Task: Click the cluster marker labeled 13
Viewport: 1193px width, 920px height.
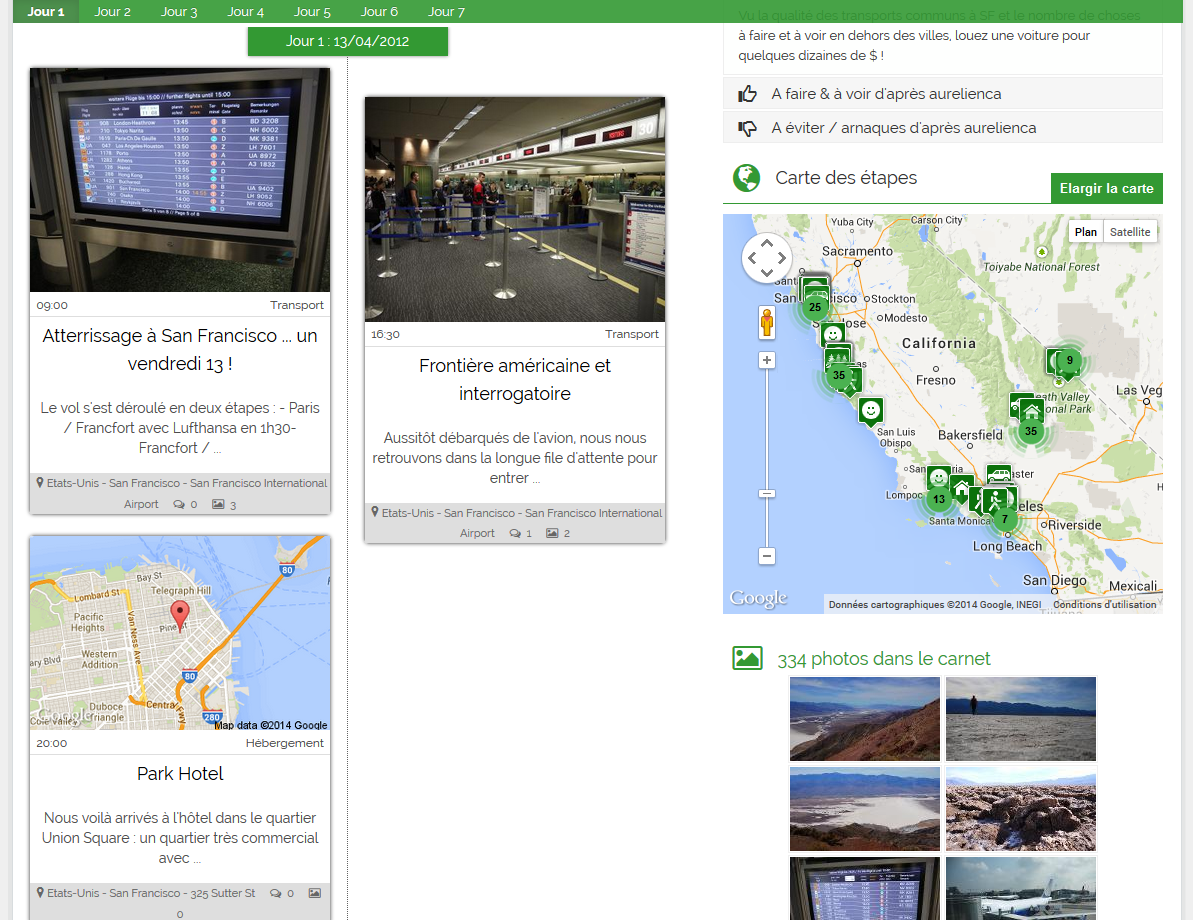Action: tap(938, 499)
